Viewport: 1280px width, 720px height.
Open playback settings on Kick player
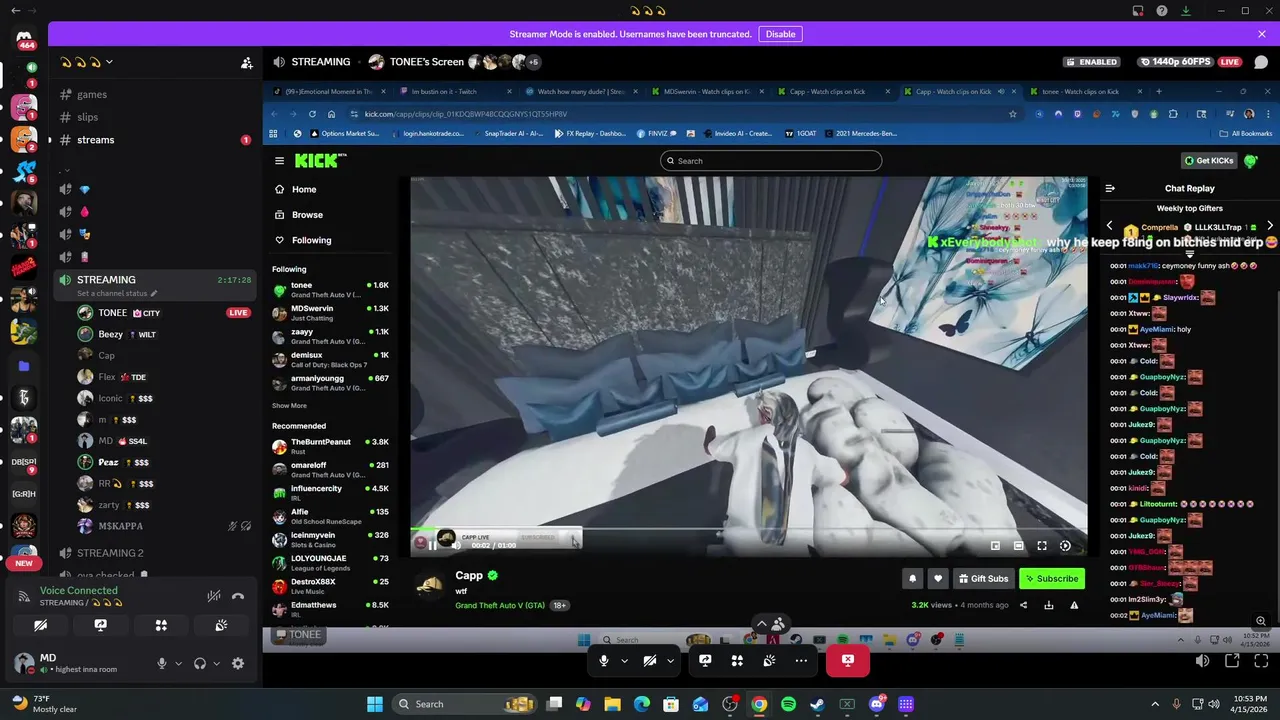(1065, 545)
